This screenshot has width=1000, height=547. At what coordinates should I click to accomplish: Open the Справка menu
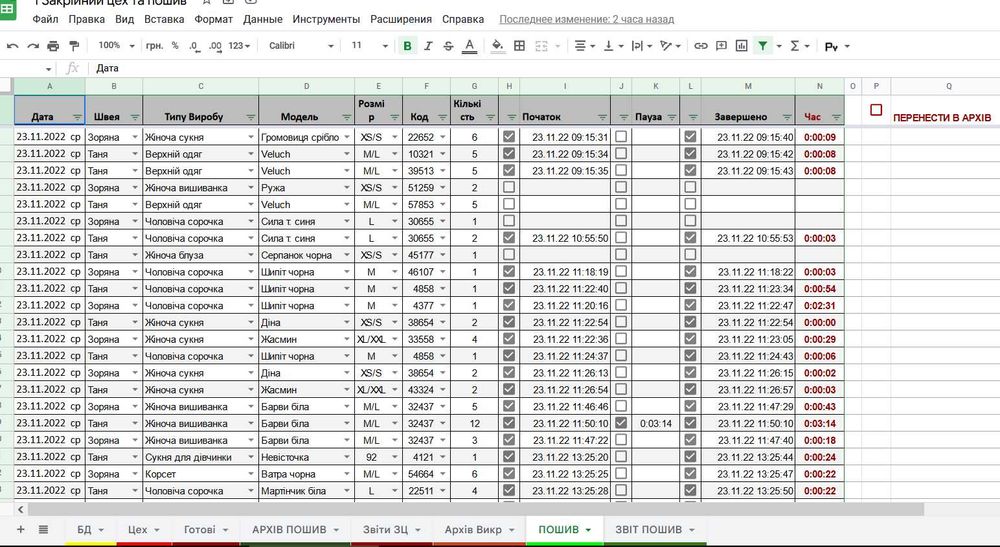[463, 19]
